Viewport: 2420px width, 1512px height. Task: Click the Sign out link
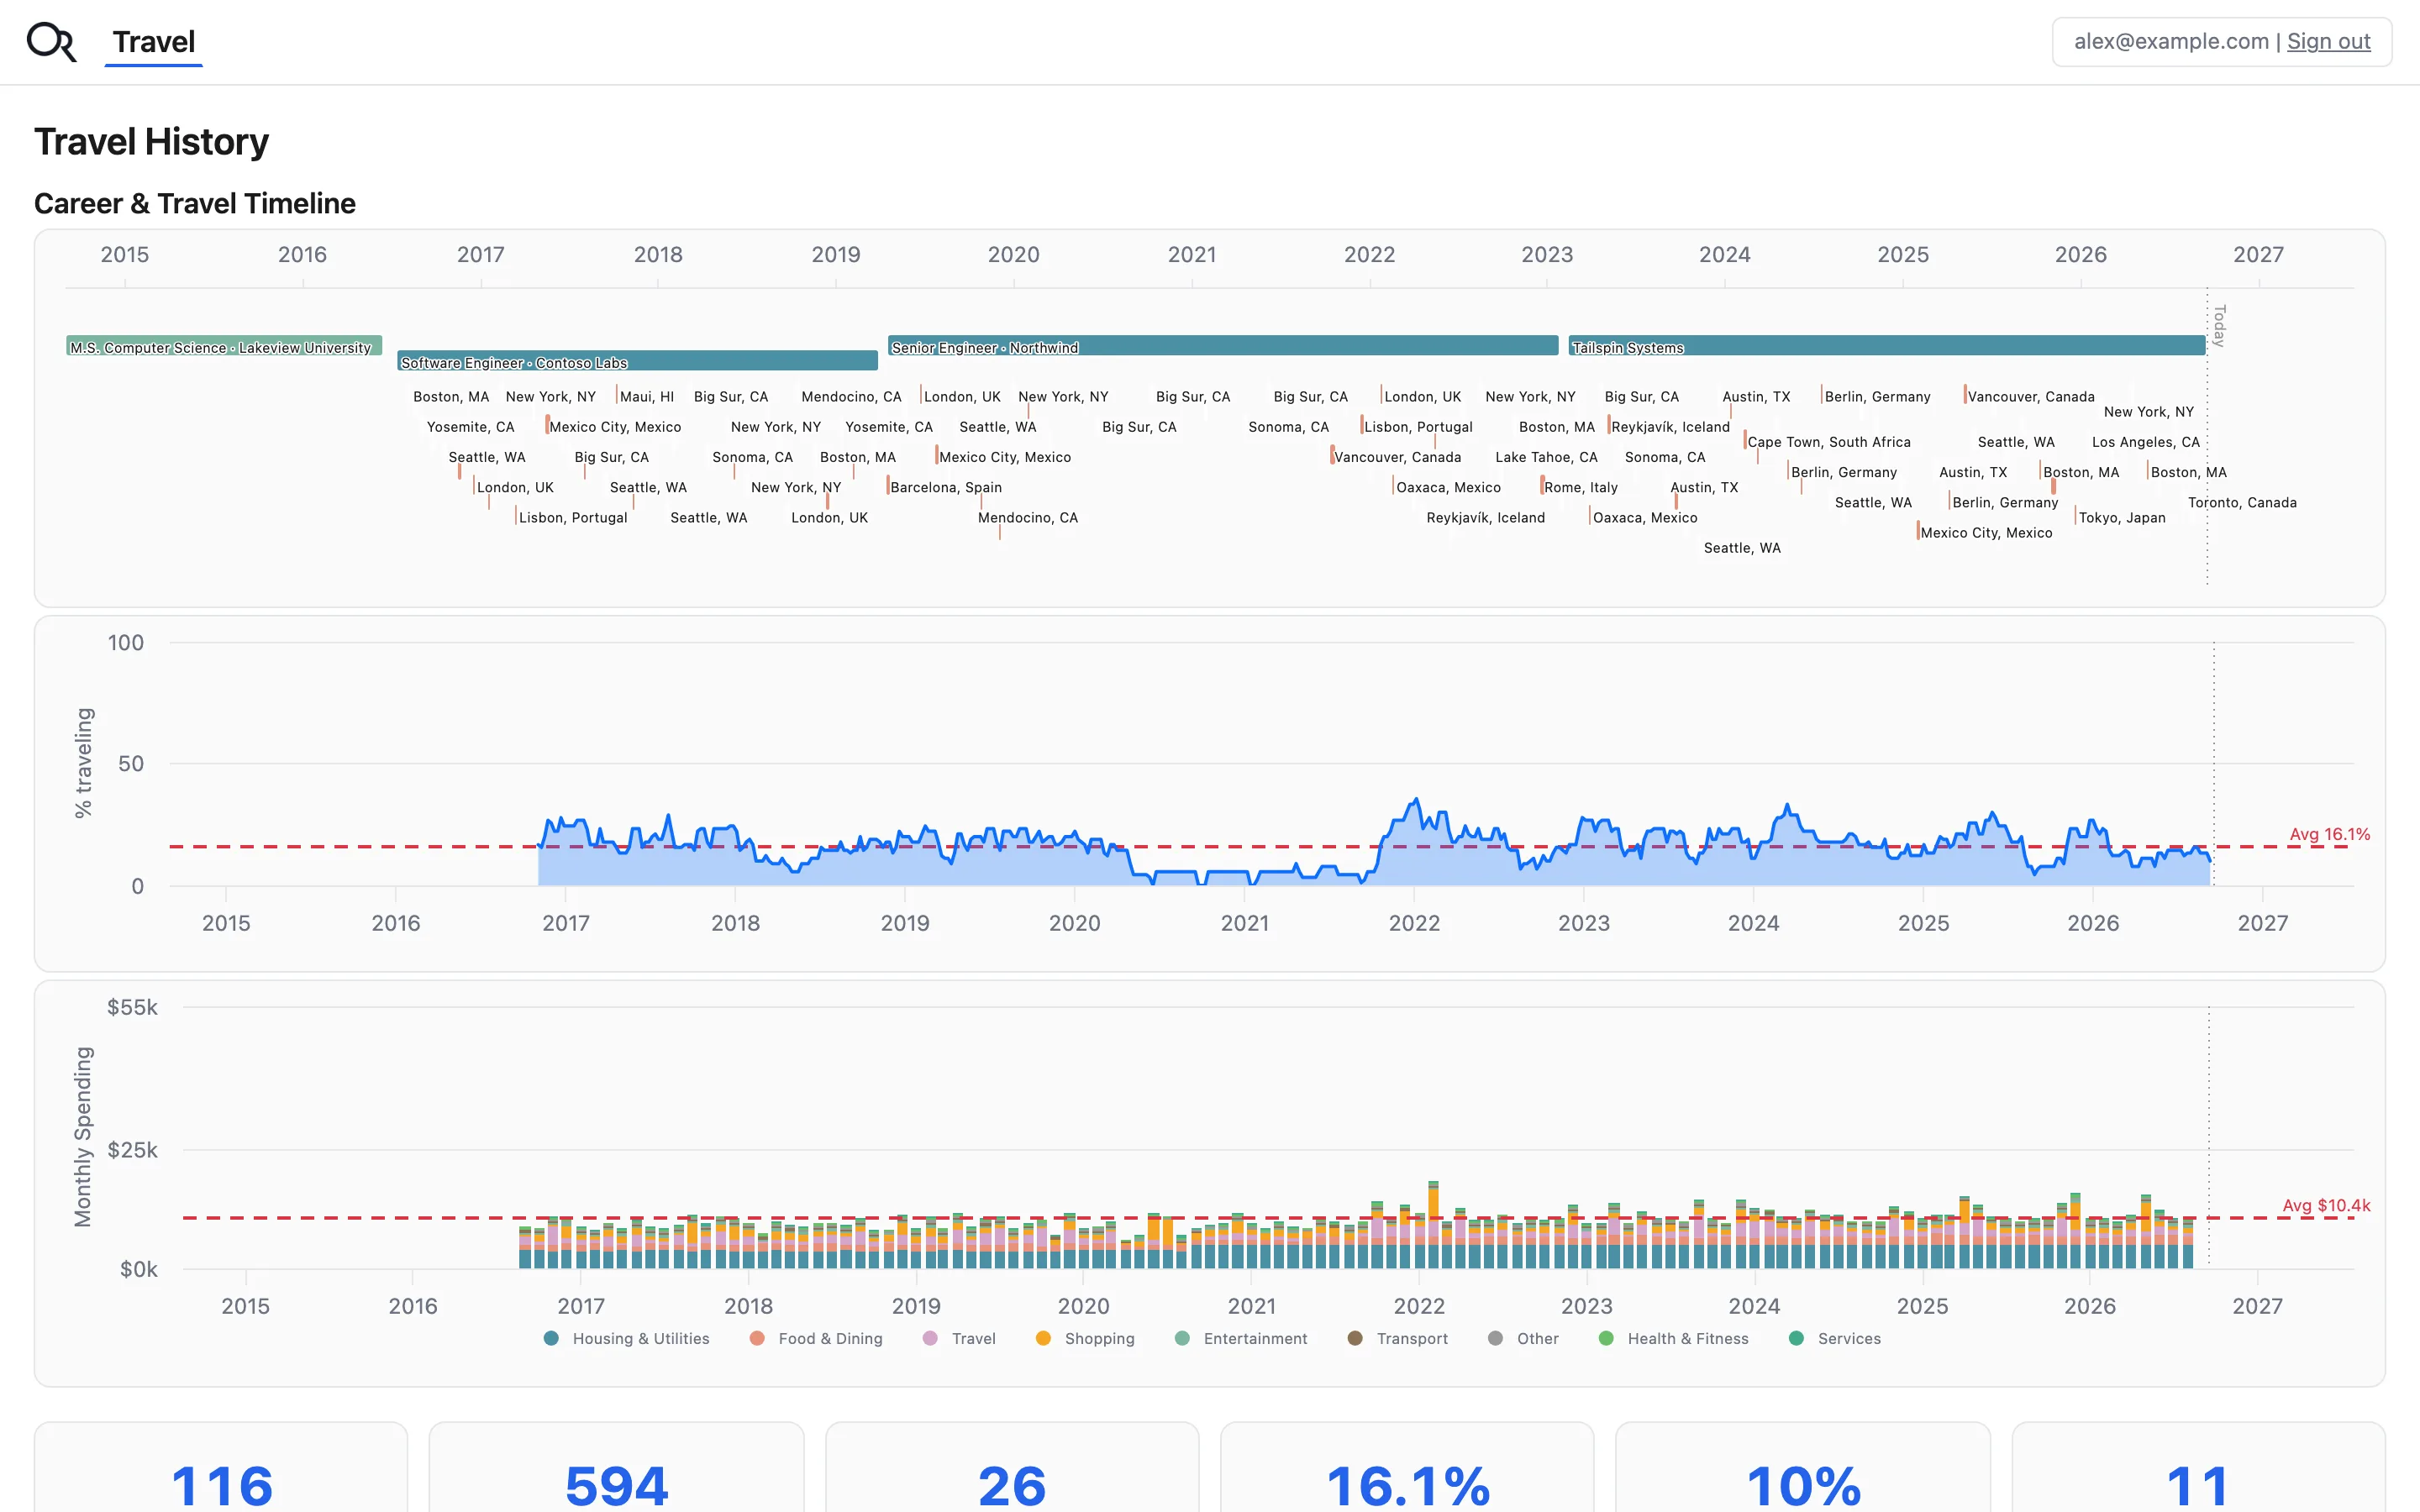click(x=2328, y=42)
